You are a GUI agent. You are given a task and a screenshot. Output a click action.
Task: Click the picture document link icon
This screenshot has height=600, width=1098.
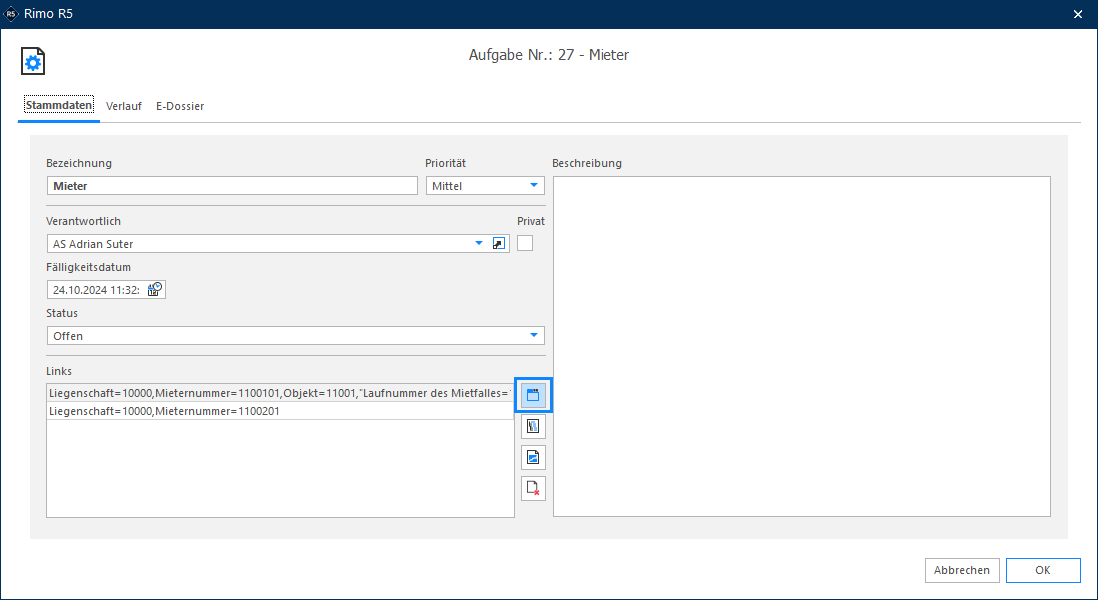[x=533, y=457]
